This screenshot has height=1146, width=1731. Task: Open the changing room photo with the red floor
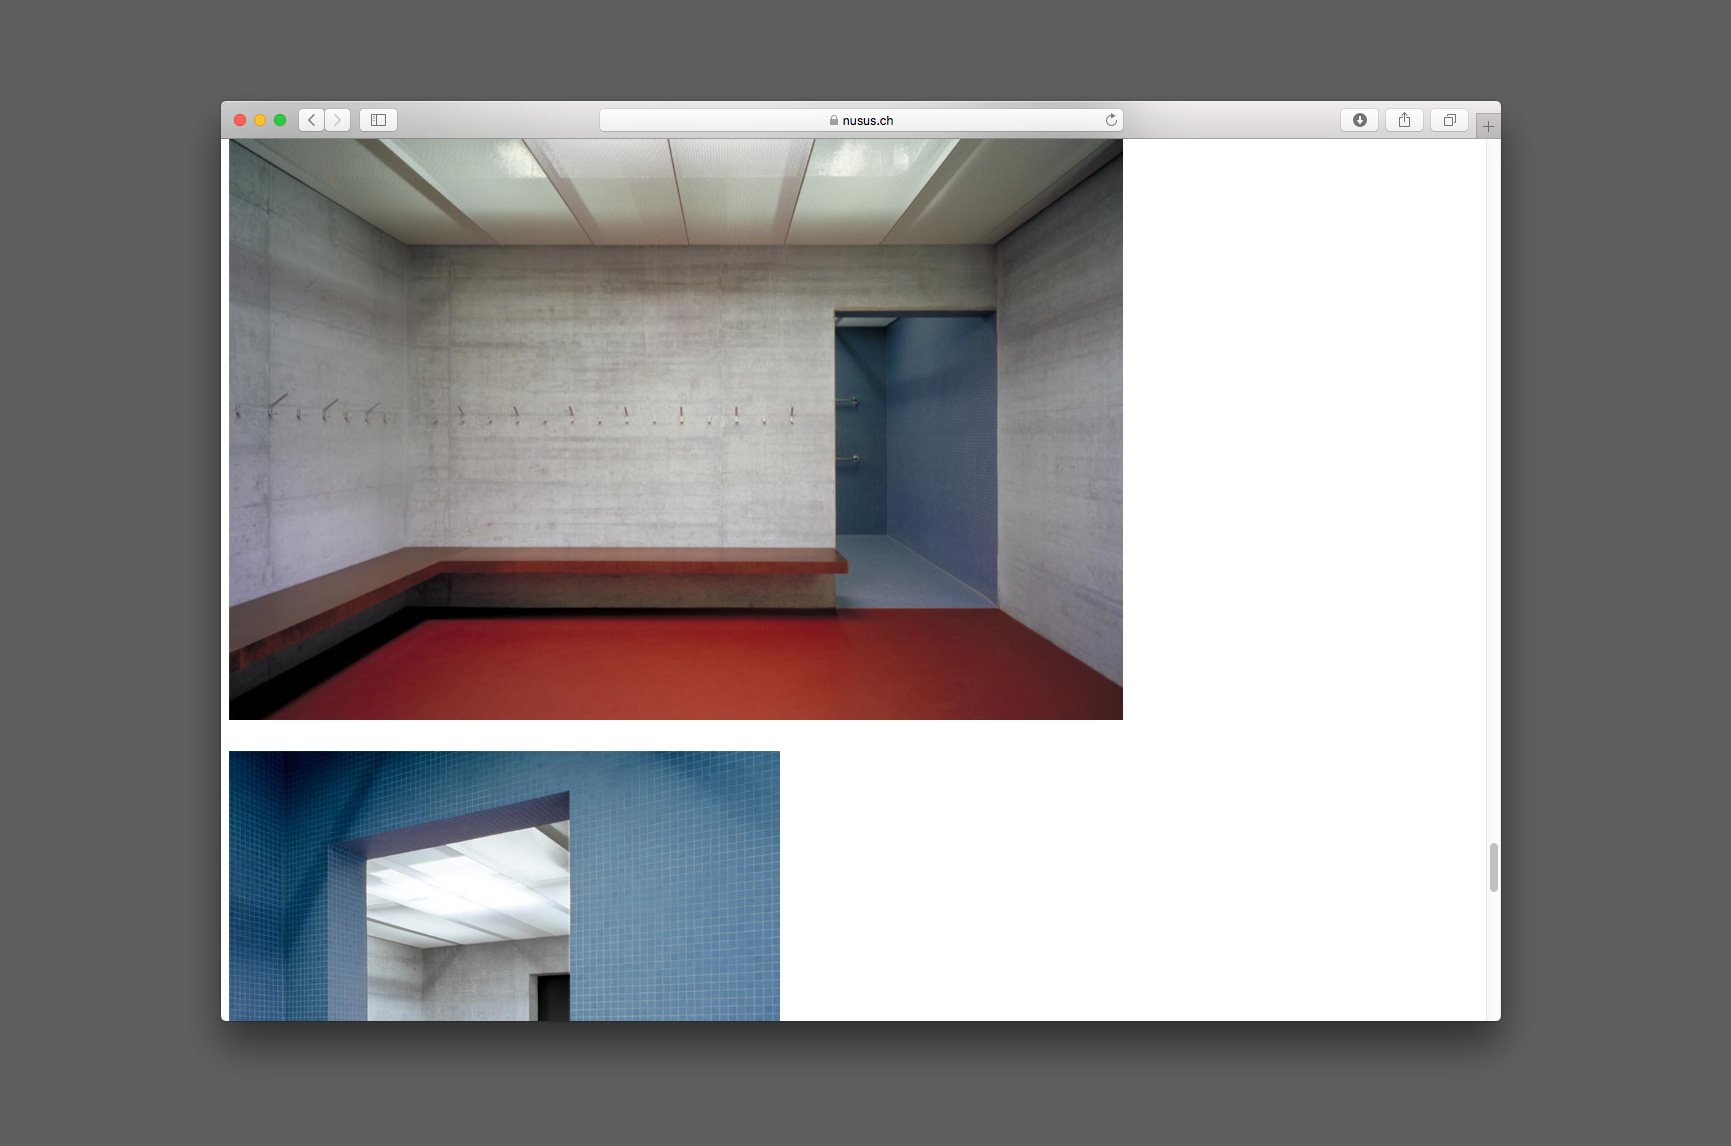pos(675,430)
